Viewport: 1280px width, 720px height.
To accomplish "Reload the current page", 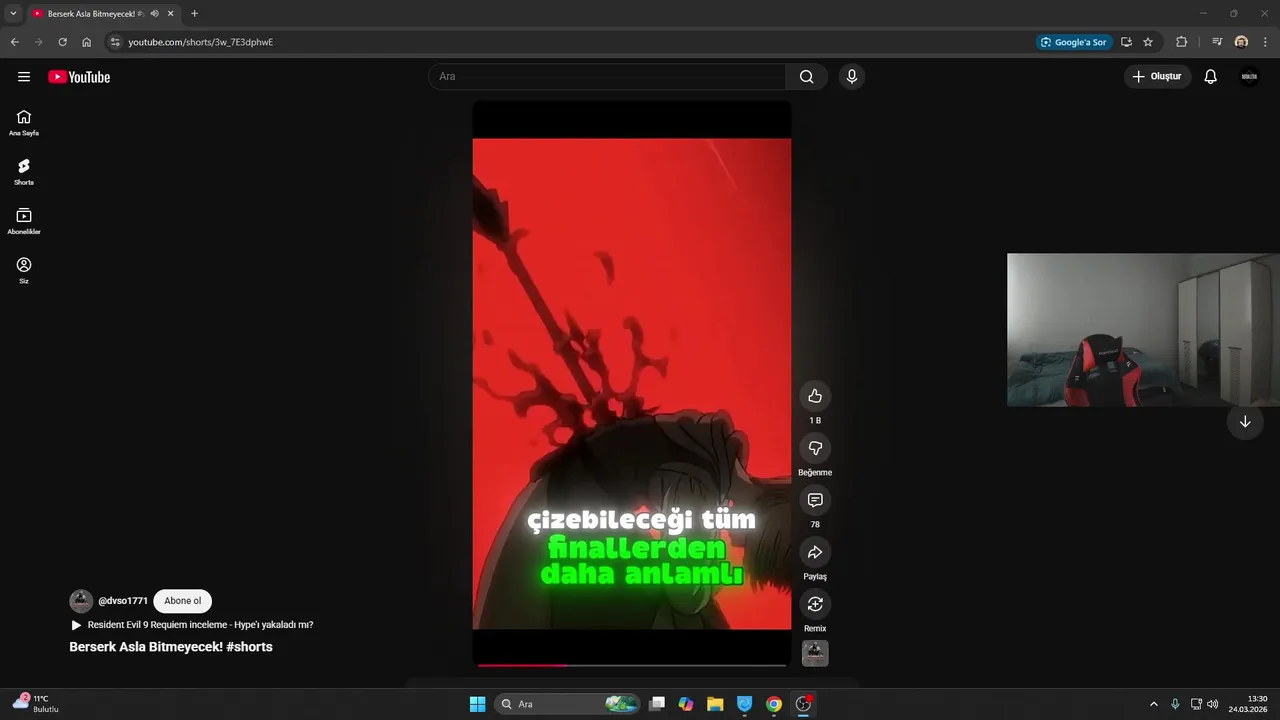I will (62, 42).
